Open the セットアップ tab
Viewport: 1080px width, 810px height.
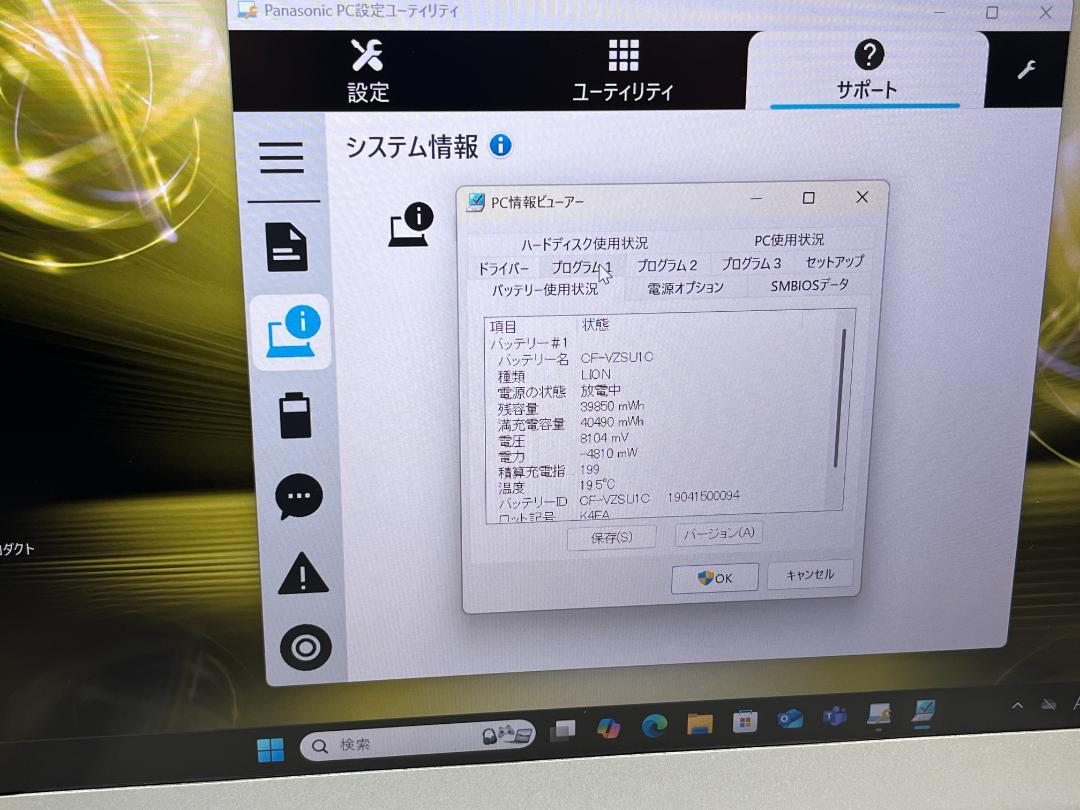pyautogui.click(x=834, y=262)
